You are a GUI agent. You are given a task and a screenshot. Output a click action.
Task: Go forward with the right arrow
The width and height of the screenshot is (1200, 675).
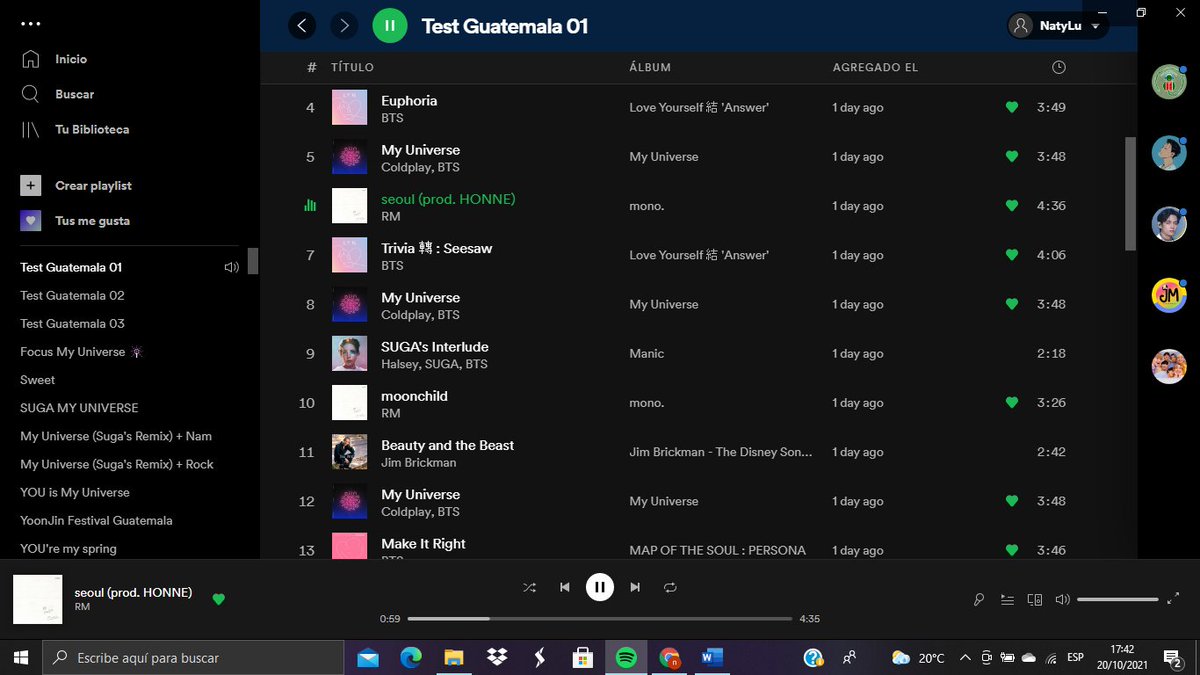tap(344, 26)
